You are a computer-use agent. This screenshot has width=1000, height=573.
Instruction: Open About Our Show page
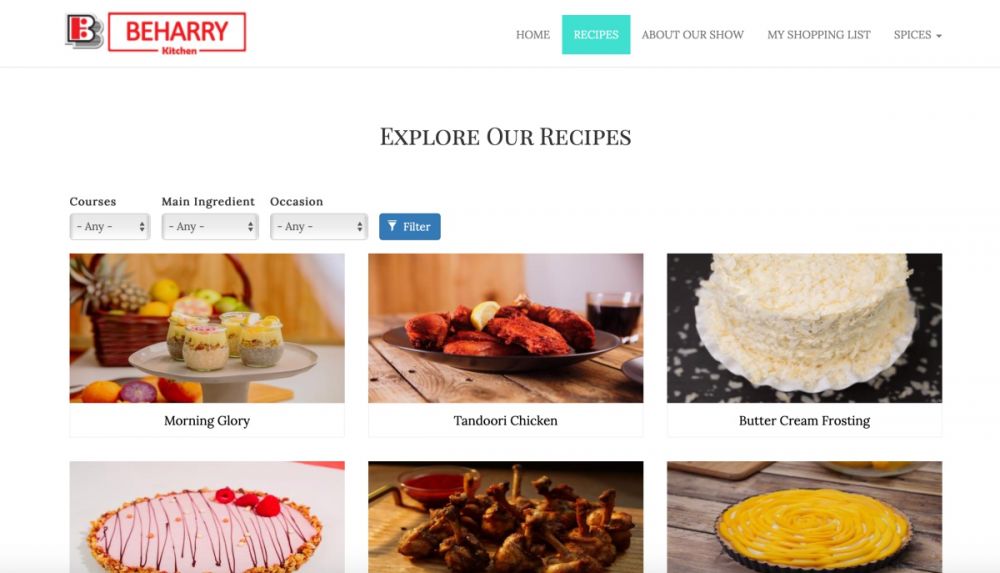693,34
